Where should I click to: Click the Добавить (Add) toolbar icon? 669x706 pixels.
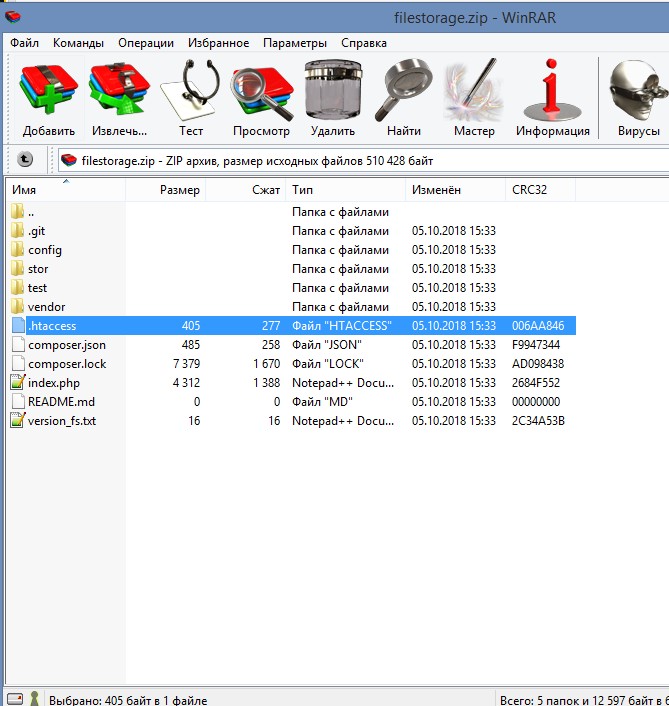point(49,89)
